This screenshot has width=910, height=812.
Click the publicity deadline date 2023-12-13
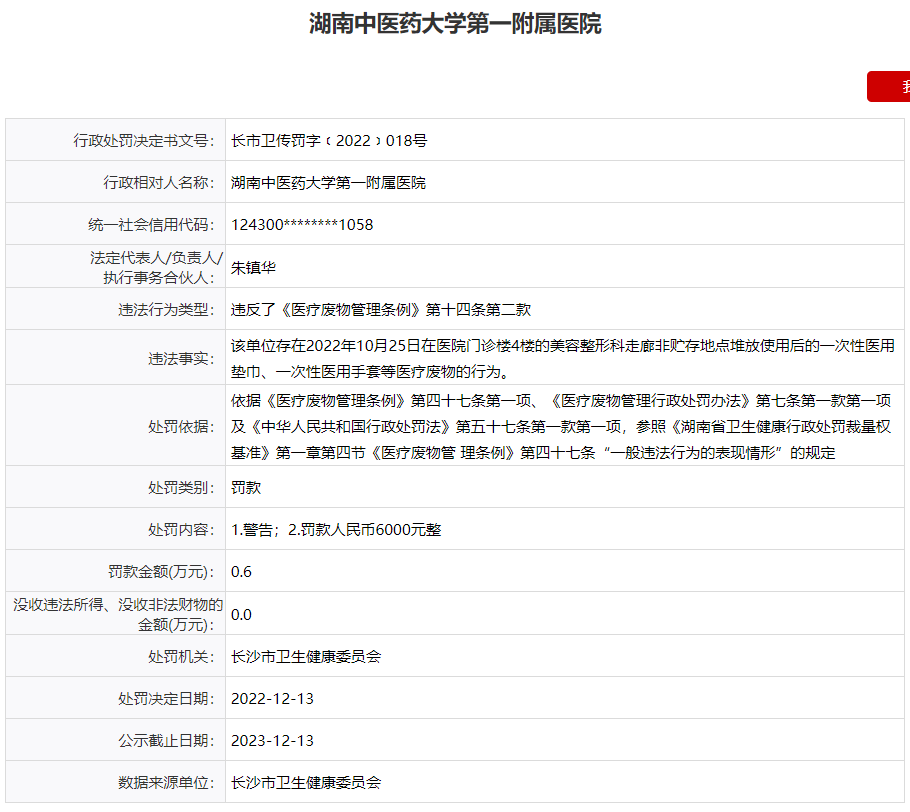(272, 741)
